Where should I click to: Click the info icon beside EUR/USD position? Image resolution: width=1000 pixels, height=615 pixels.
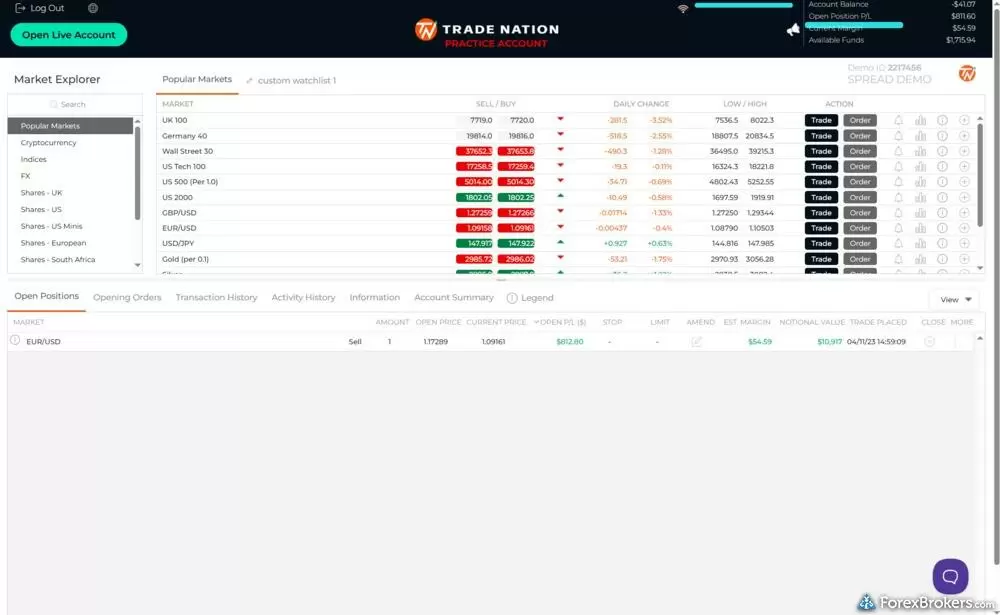pos(15,341)
